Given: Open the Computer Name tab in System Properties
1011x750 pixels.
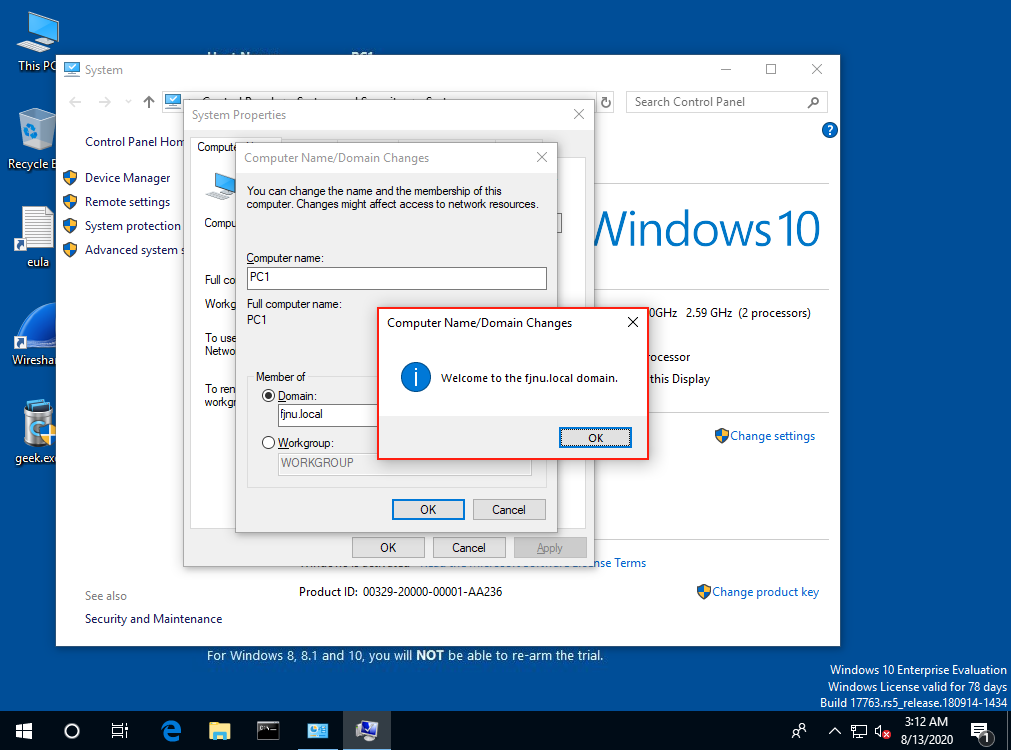Looking at the screenshot, I should [x=216, y=147].
